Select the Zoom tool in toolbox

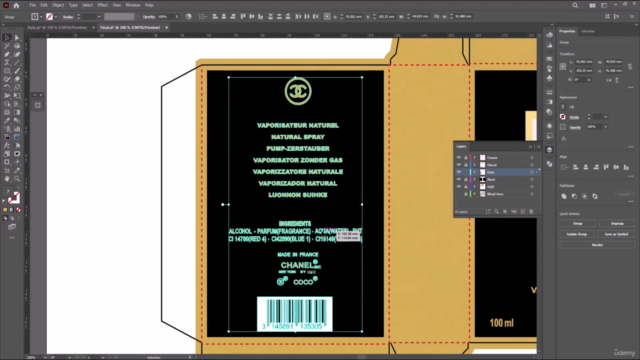coord(17,179)
